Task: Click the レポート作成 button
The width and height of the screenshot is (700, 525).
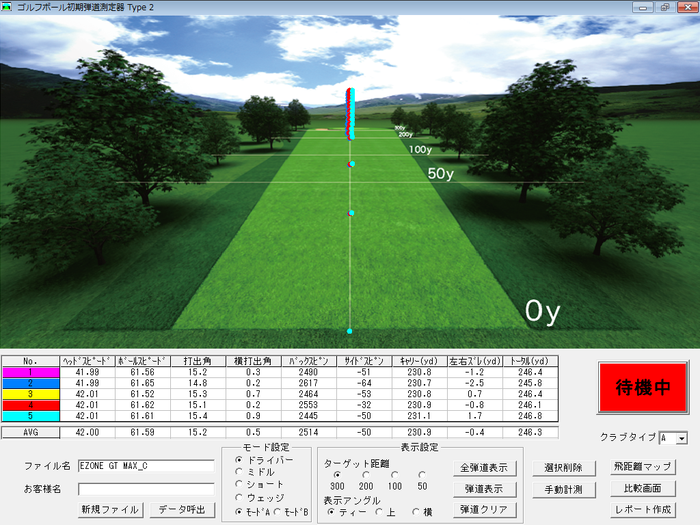Action: click(642, 510)
